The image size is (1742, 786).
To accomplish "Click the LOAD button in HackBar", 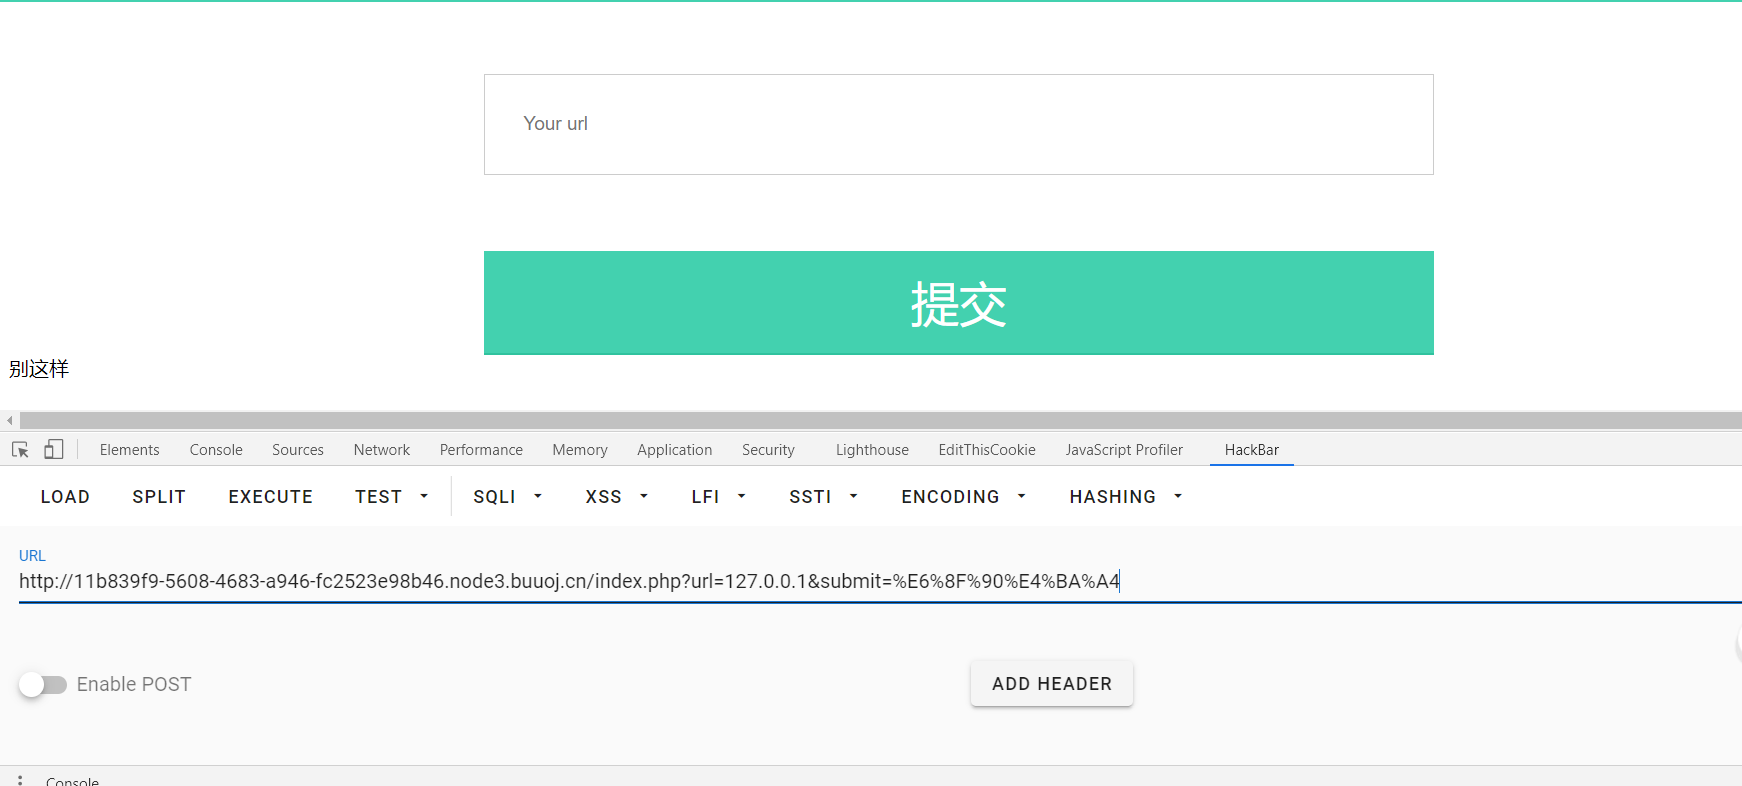I will pyautogui.click(x=65, y=497).
